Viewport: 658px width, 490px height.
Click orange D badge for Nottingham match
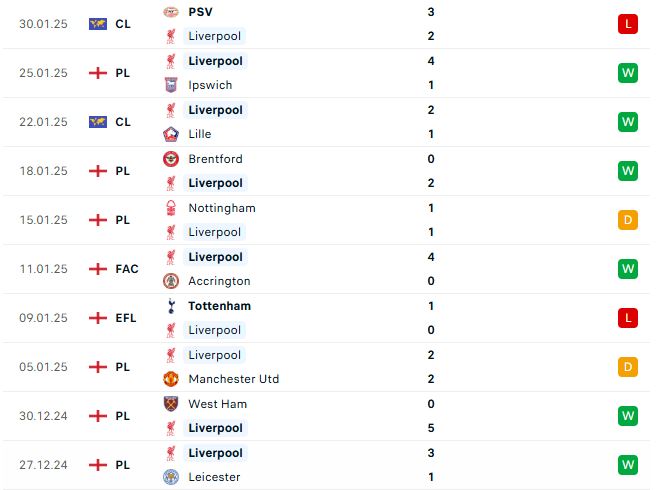628,220
